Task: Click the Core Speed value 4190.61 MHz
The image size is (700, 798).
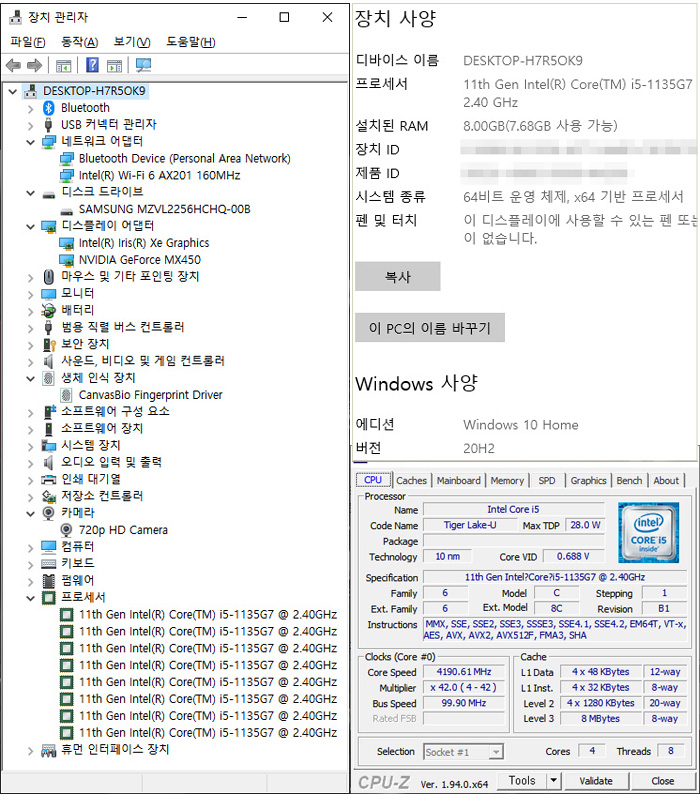Action: [x=464, y=672]
